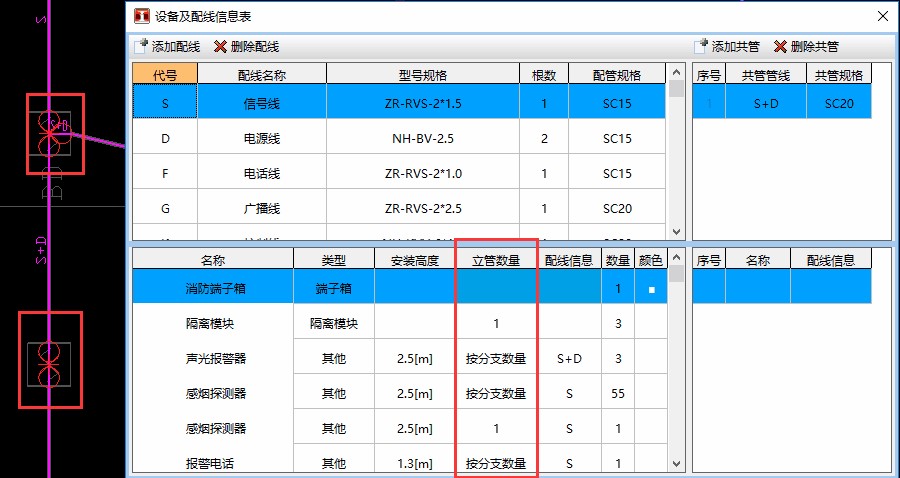Close the 设备及配线信息表 dialog
Image resolution: width=900 pixels, height=478 pixels.
coord(882,16)
